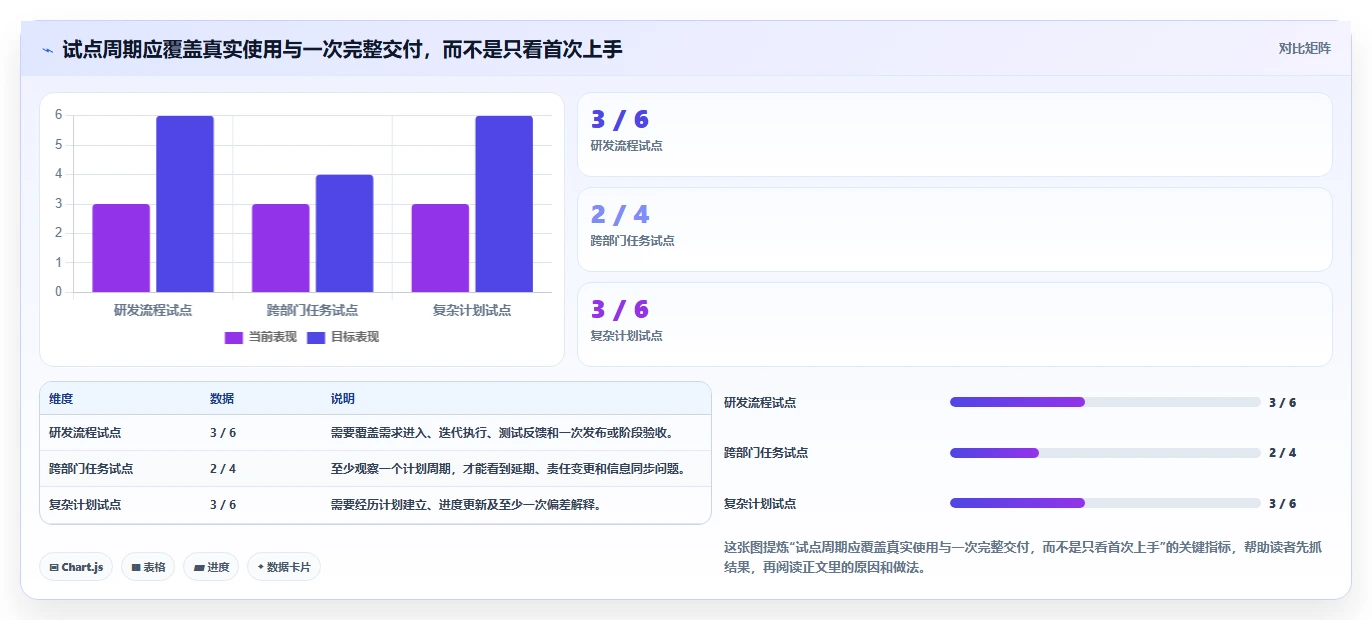Select the 跨部门任务试点 cell in the table
The height and width of the screenshot is (620, 1372).
tap(91, 469)
